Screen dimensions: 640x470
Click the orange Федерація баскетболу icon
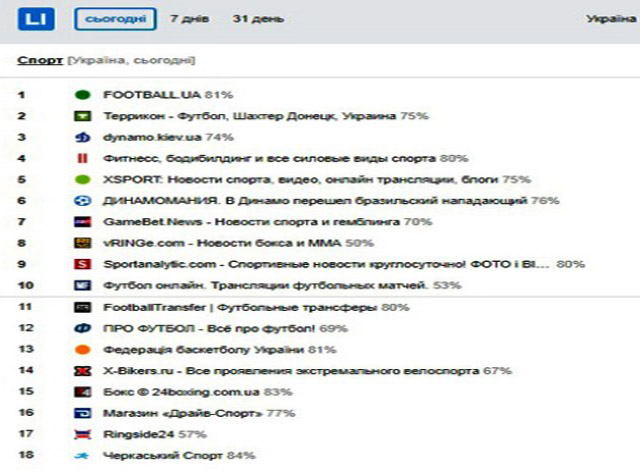pyautogui.click(x=82, y=350)
